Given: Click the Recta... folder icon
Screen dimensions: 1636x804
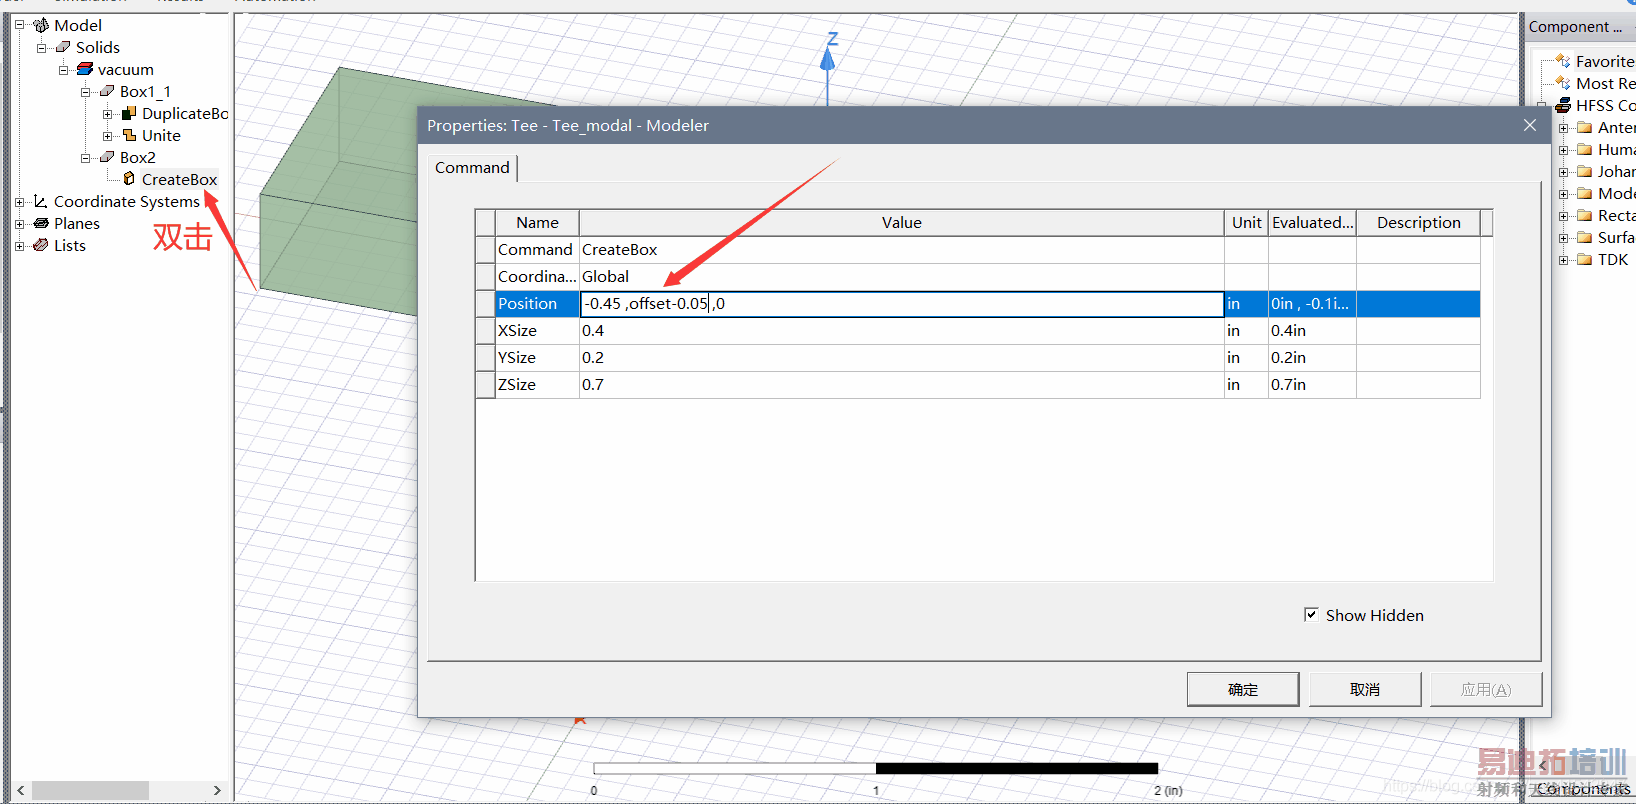Looking at the screenshot, I should click(x=1585, y=215).
